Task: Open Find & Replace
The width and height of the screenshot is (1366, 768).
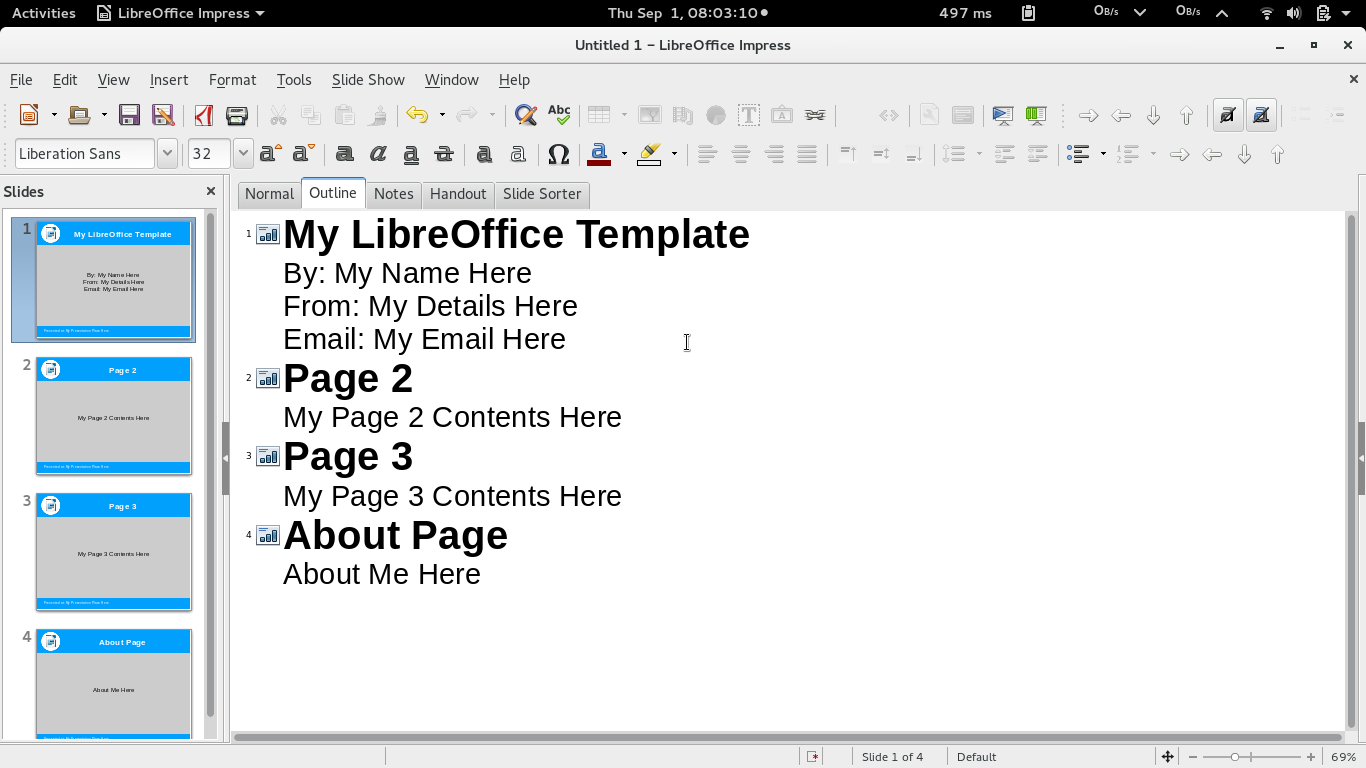Action: click(x=525, y=115)
